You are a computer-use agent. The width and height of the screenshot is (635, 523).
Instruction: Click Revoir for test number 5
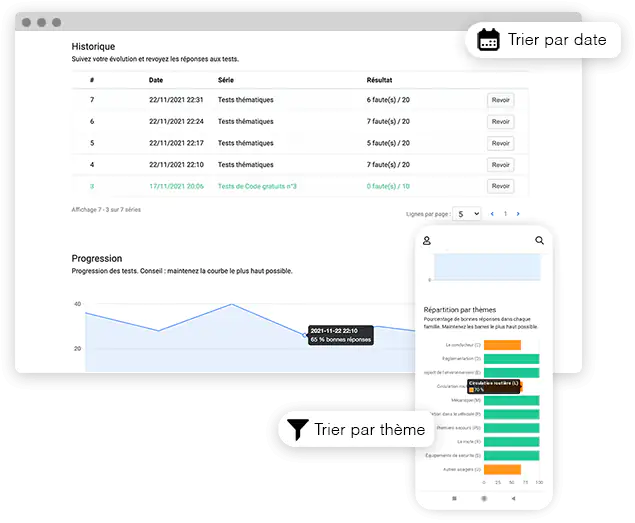point(501,143)
